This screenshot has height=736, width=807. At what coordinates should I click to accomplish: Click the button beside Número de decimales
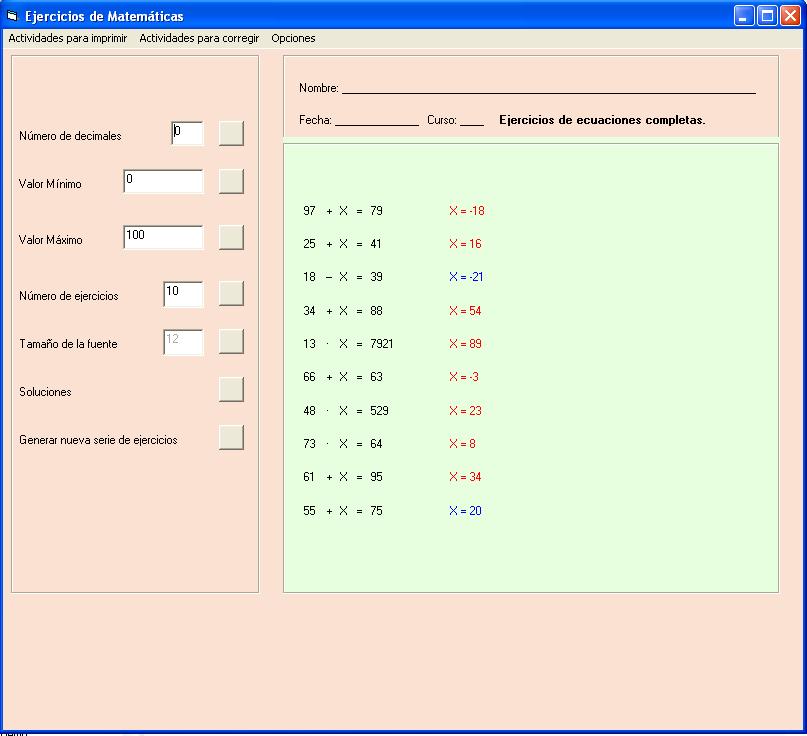pos(231,134)
